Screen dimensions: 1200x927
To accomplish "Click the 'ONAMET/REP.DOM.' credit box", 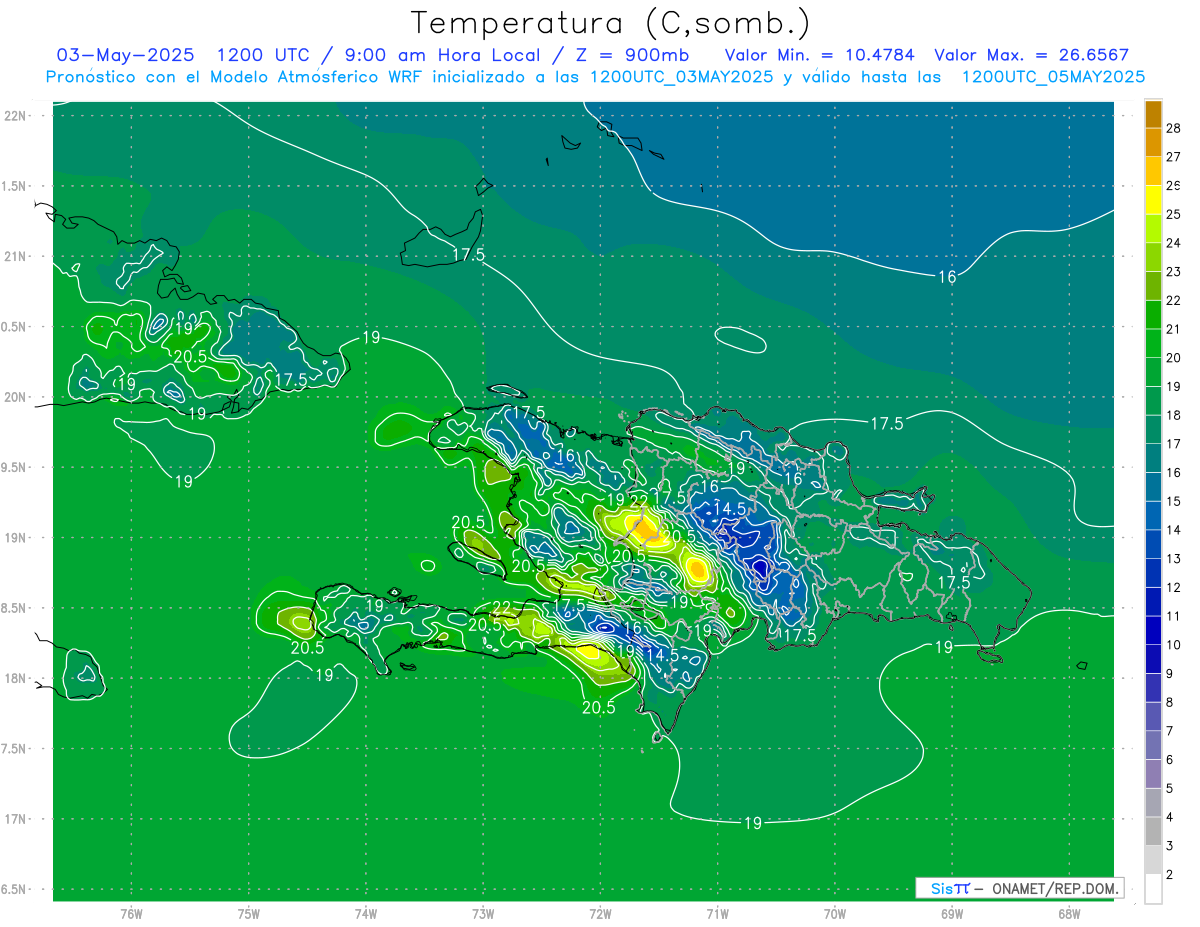I will (1019, 888).
